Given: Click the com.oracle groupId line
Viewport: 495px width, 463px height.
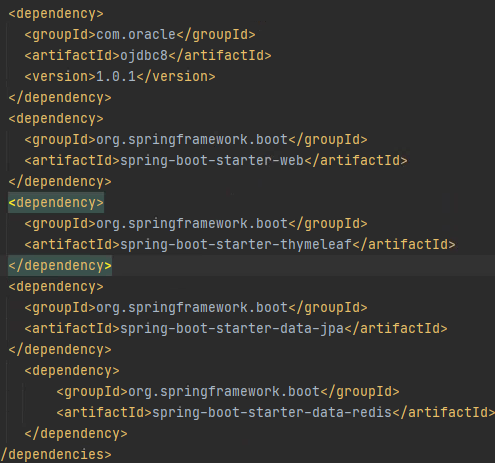Looking at the screenshot, I should pyautogui.click(x=140, y=35).
